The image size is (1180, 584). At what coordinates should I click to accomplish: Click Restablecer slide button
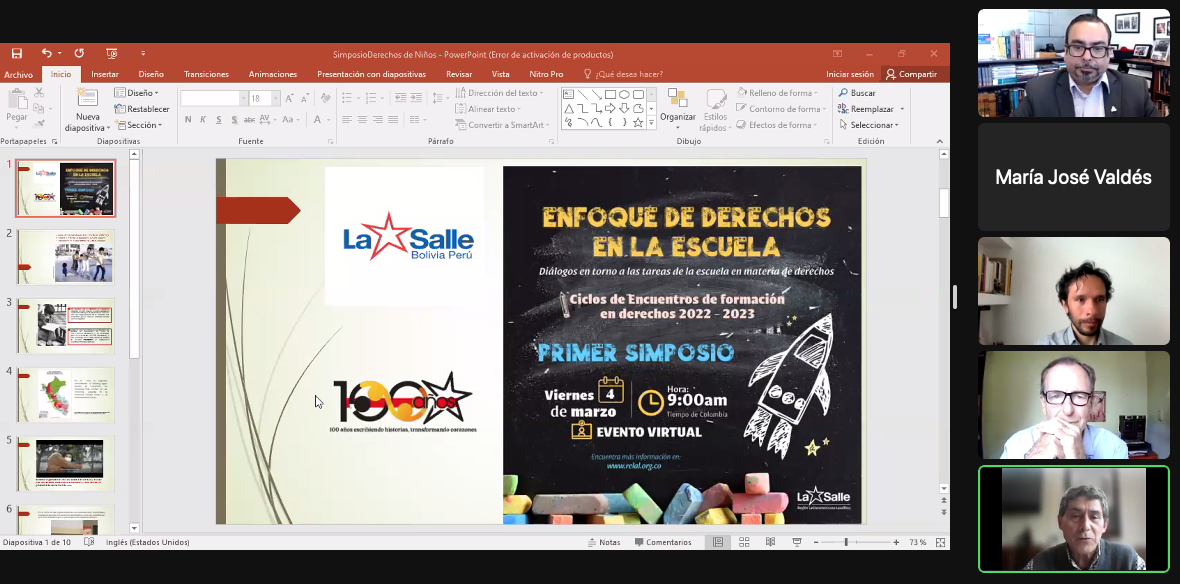tap(142, 109)
